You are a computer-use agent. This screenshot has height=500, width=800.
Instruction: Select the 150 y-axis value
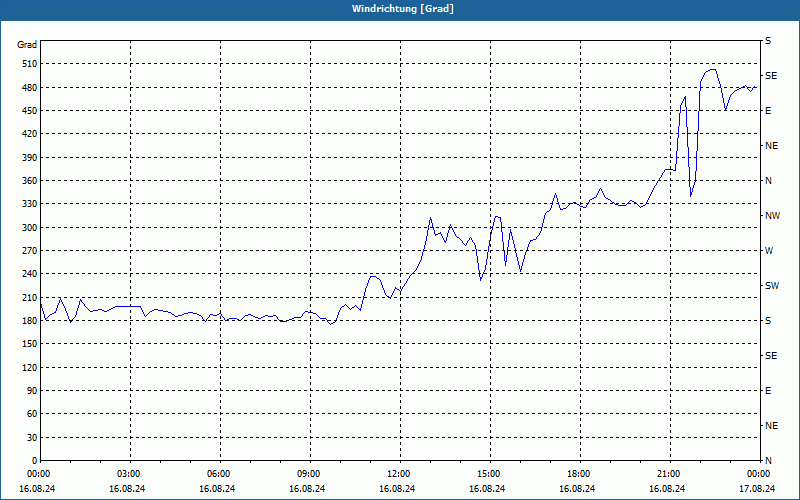[x=30, y=344]
